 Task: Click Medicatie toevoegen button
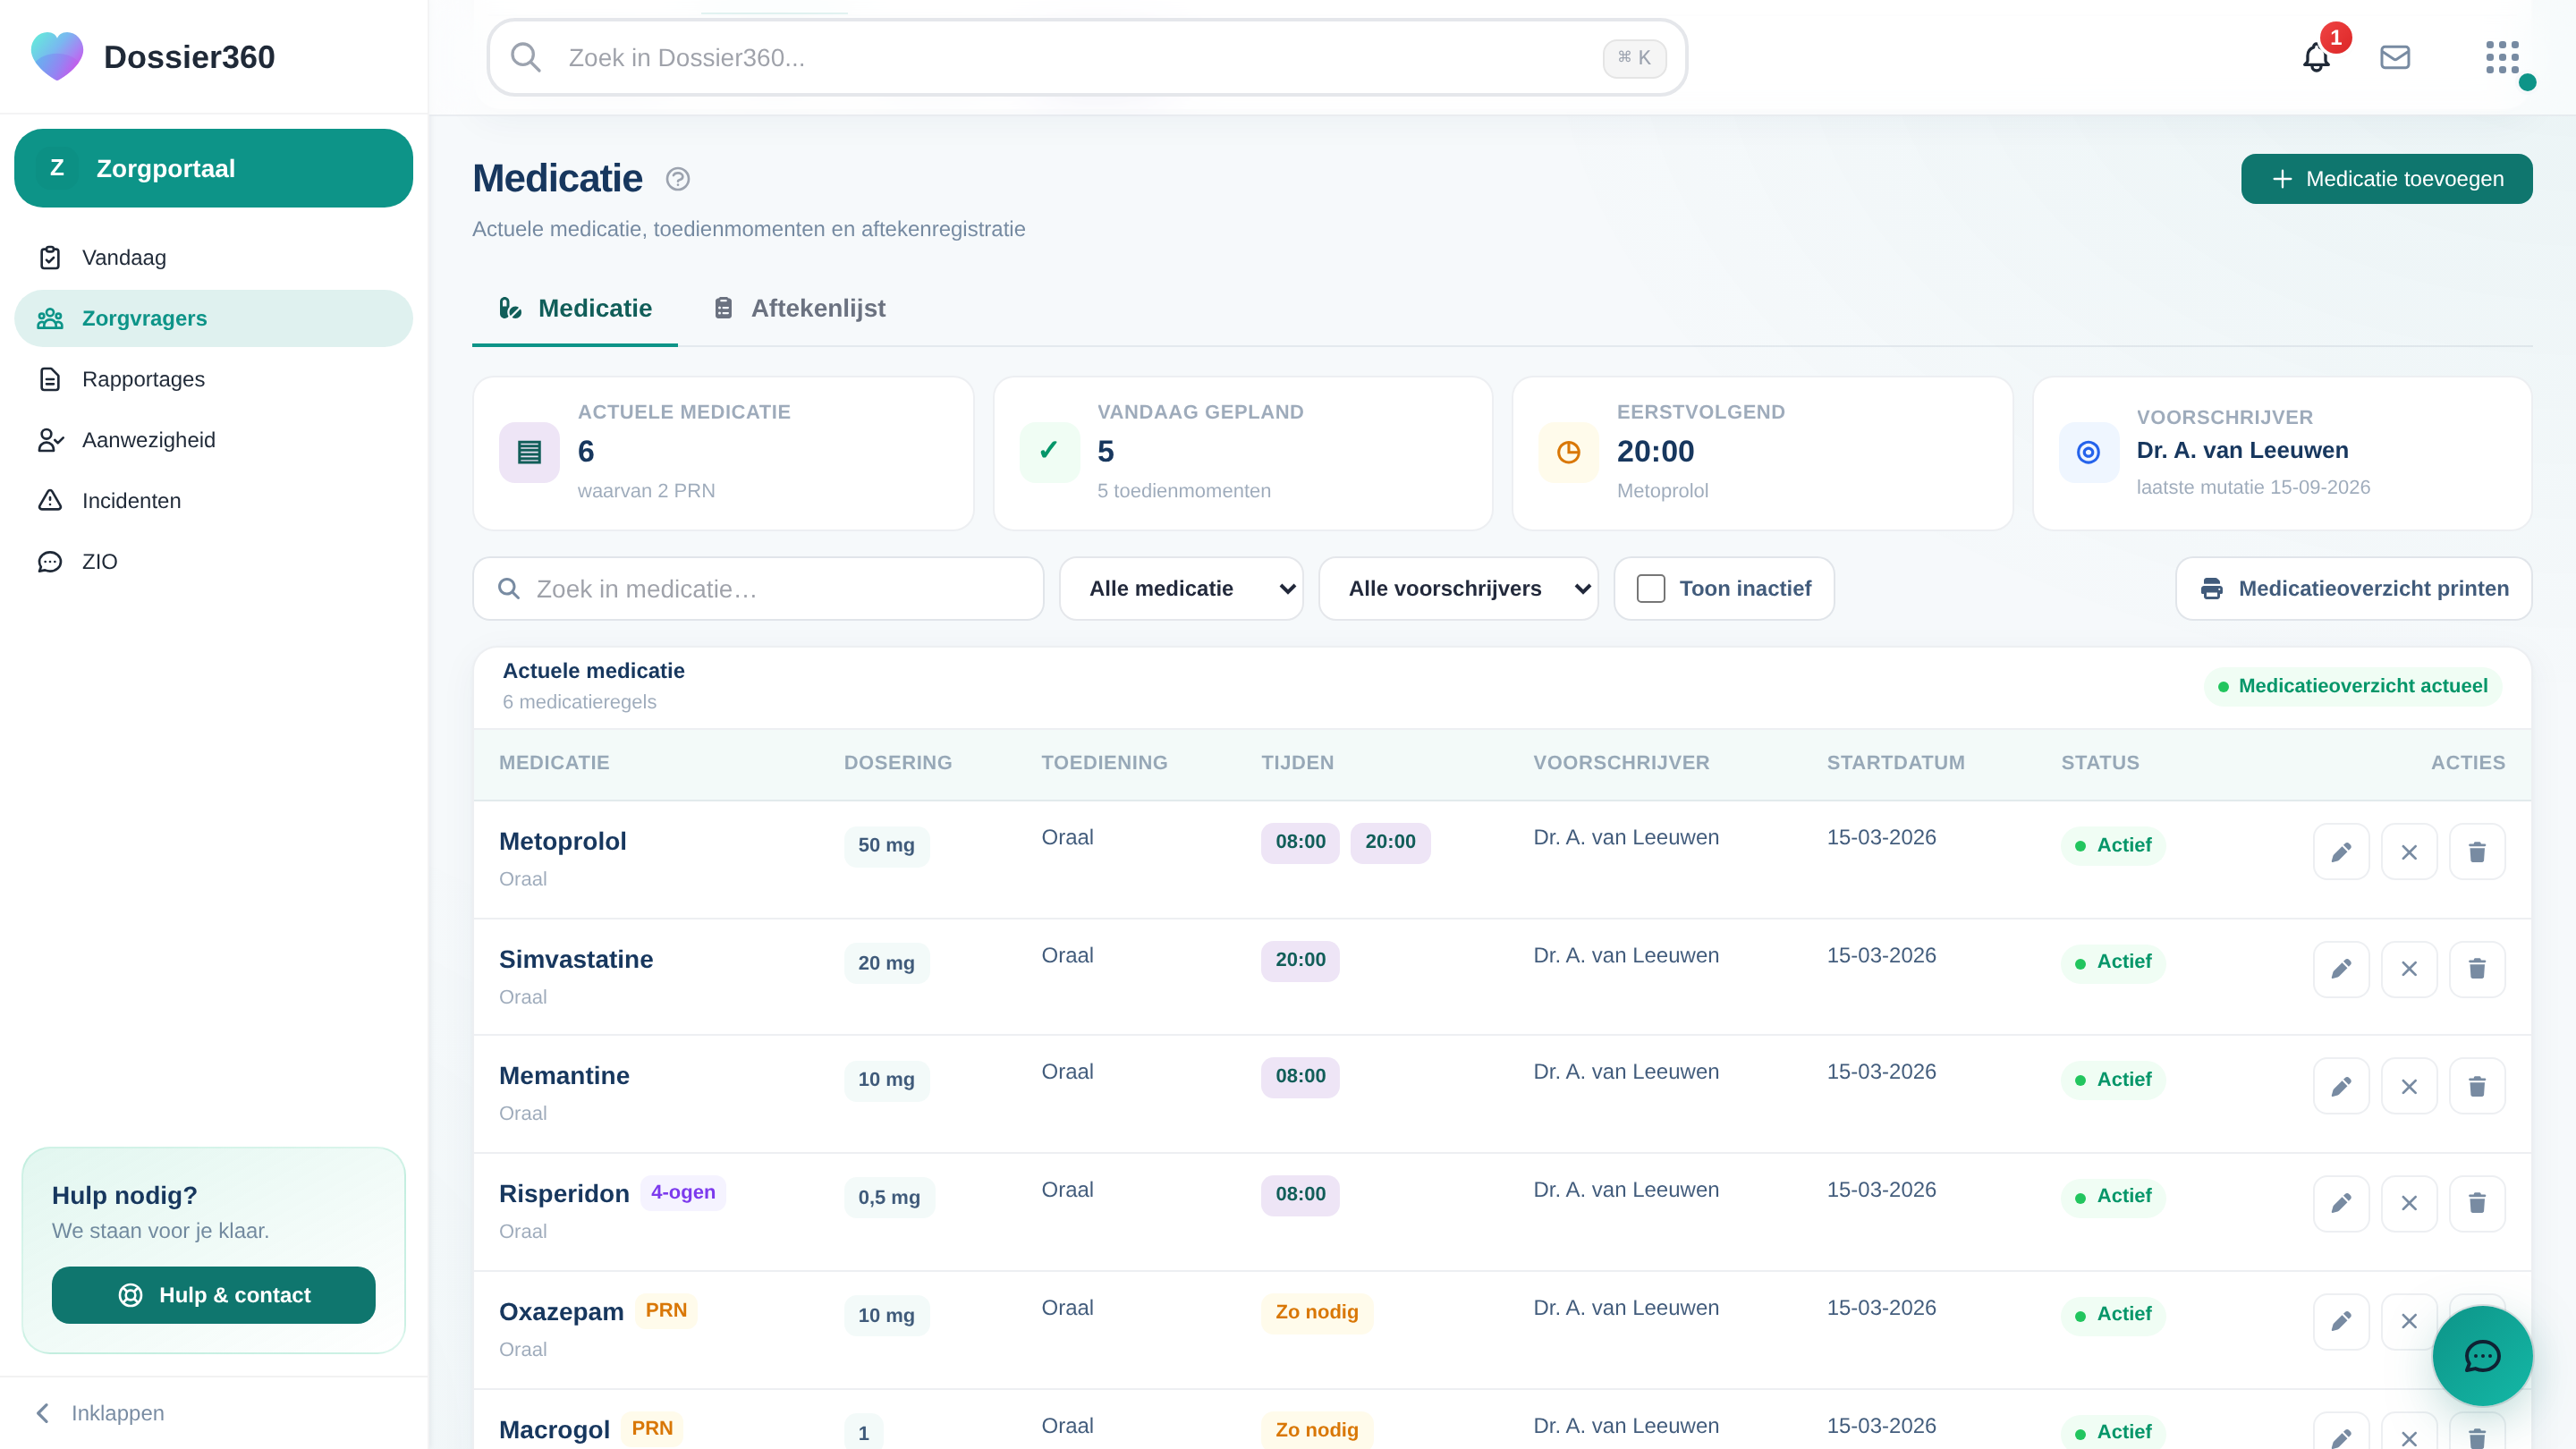(2386, 179)
